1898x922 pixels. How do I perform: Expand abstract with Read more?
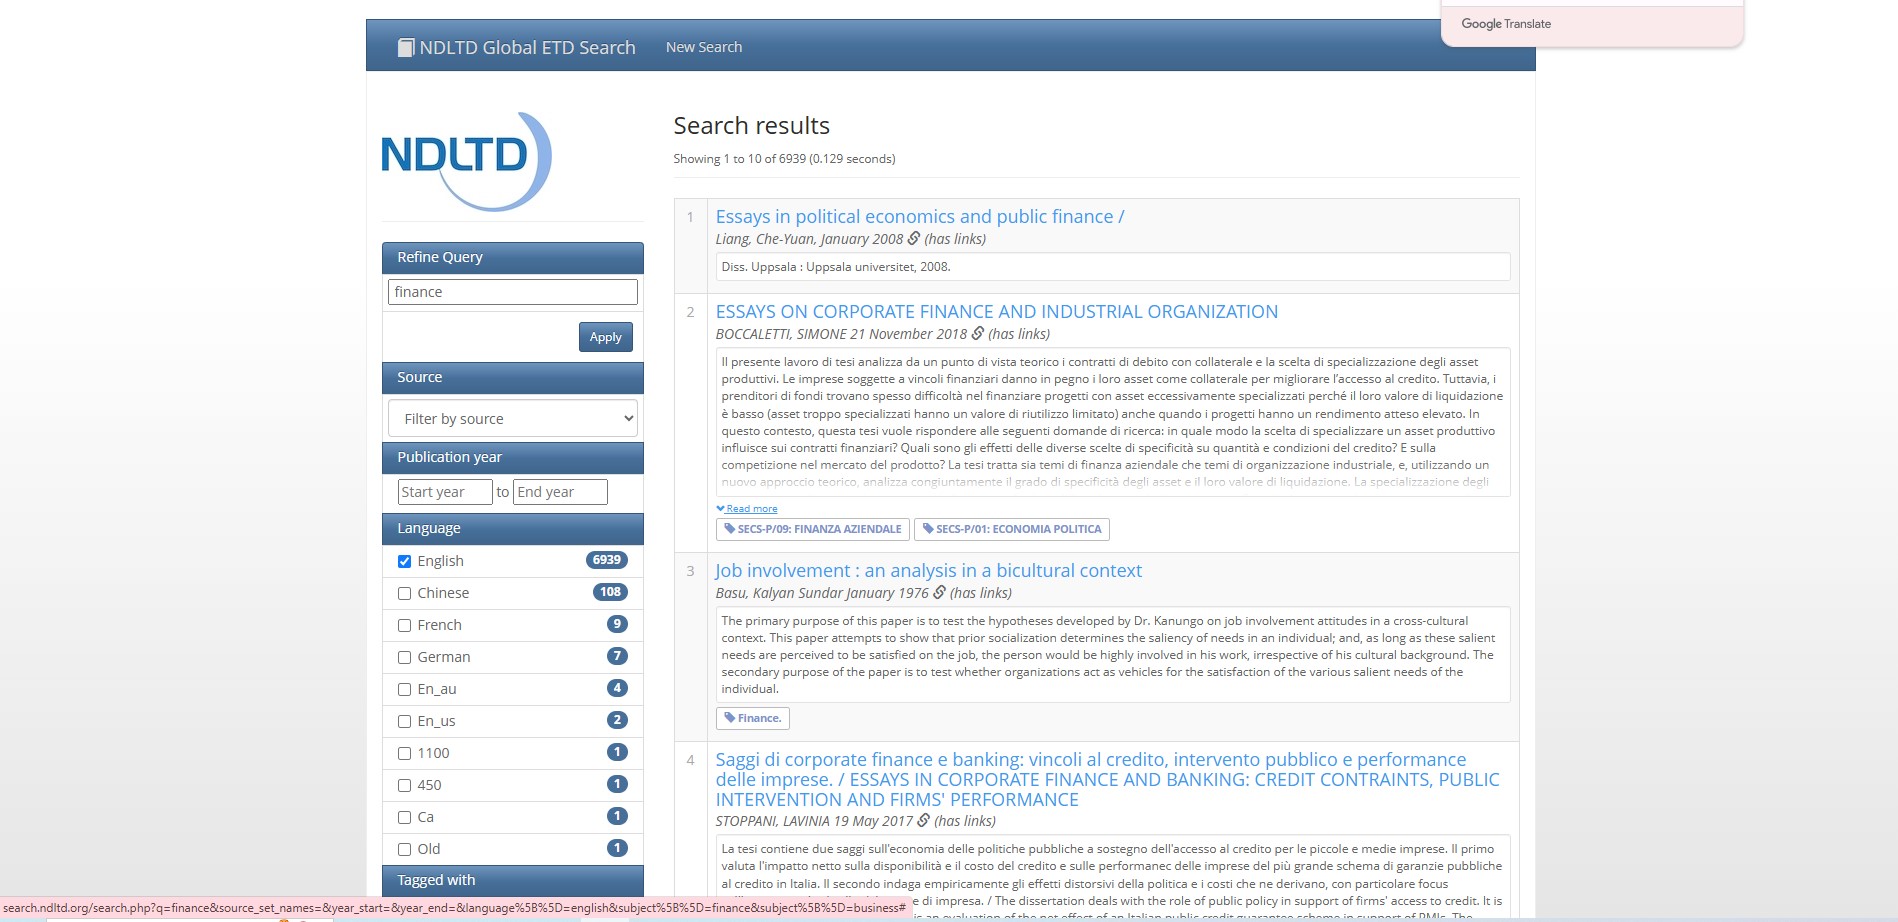750,509
